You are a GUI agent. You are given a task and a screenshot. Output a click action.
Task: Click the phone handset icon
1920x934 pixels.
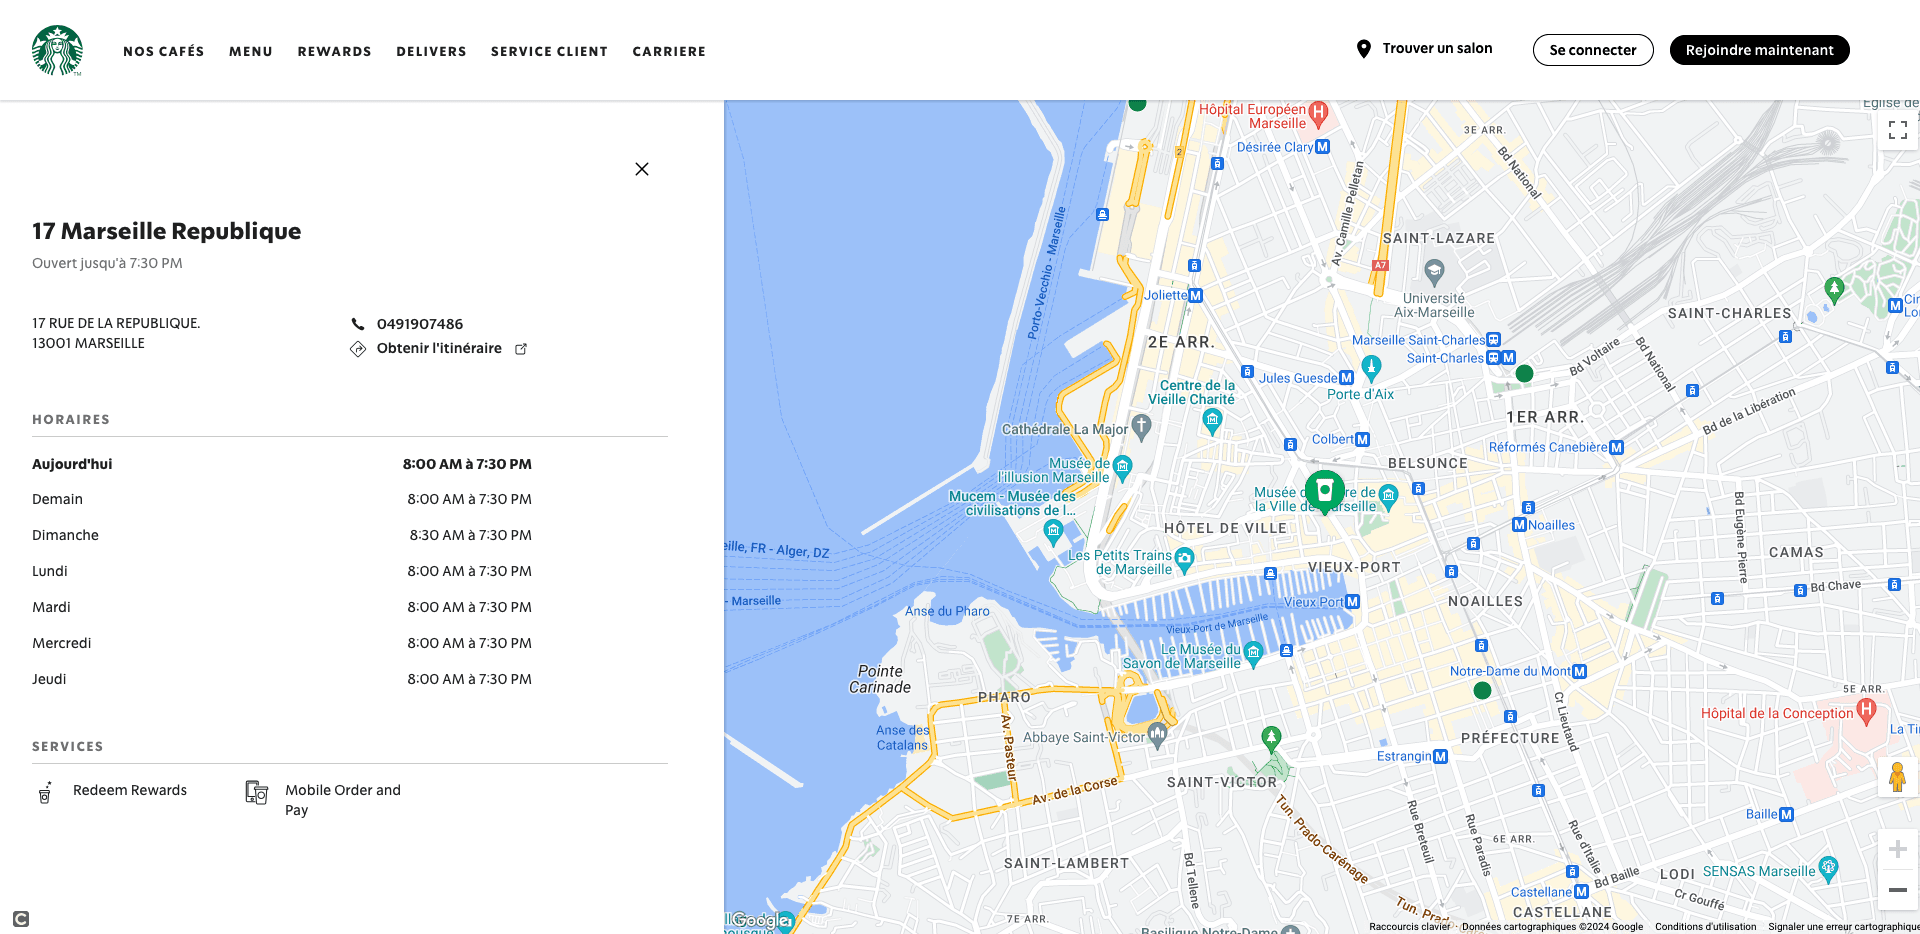point(358,324)
